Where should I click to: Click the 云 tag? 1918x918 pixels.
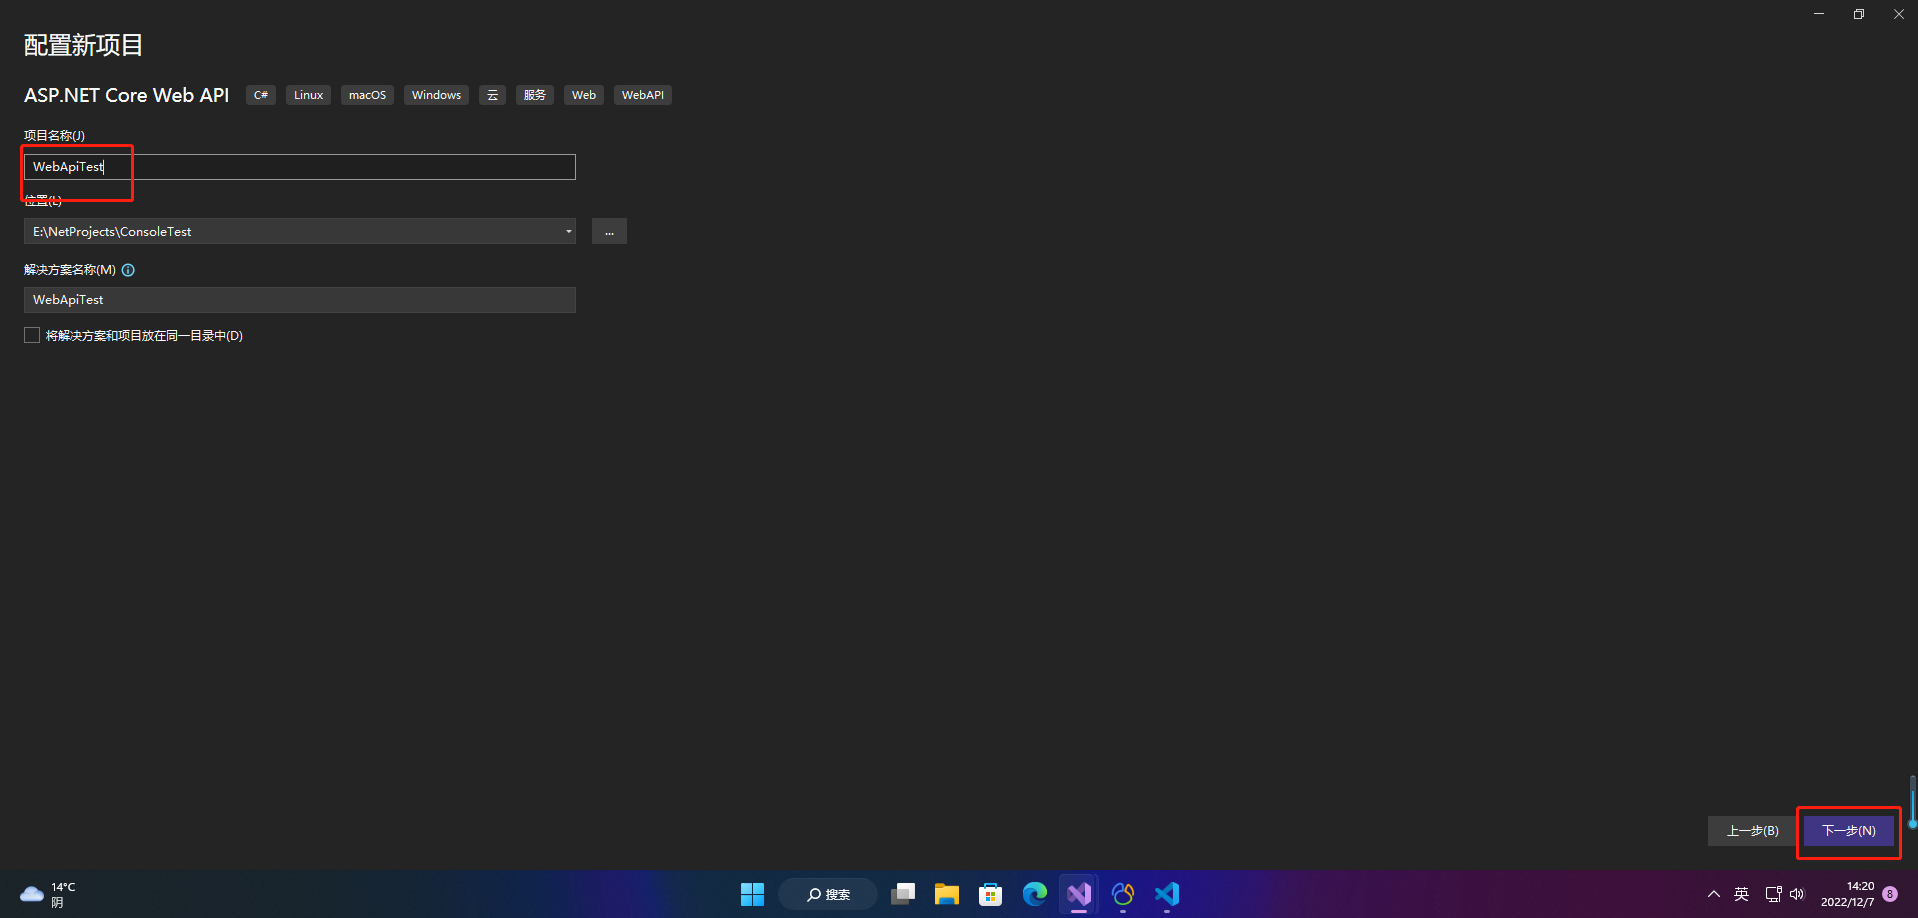tap(492, 95)
